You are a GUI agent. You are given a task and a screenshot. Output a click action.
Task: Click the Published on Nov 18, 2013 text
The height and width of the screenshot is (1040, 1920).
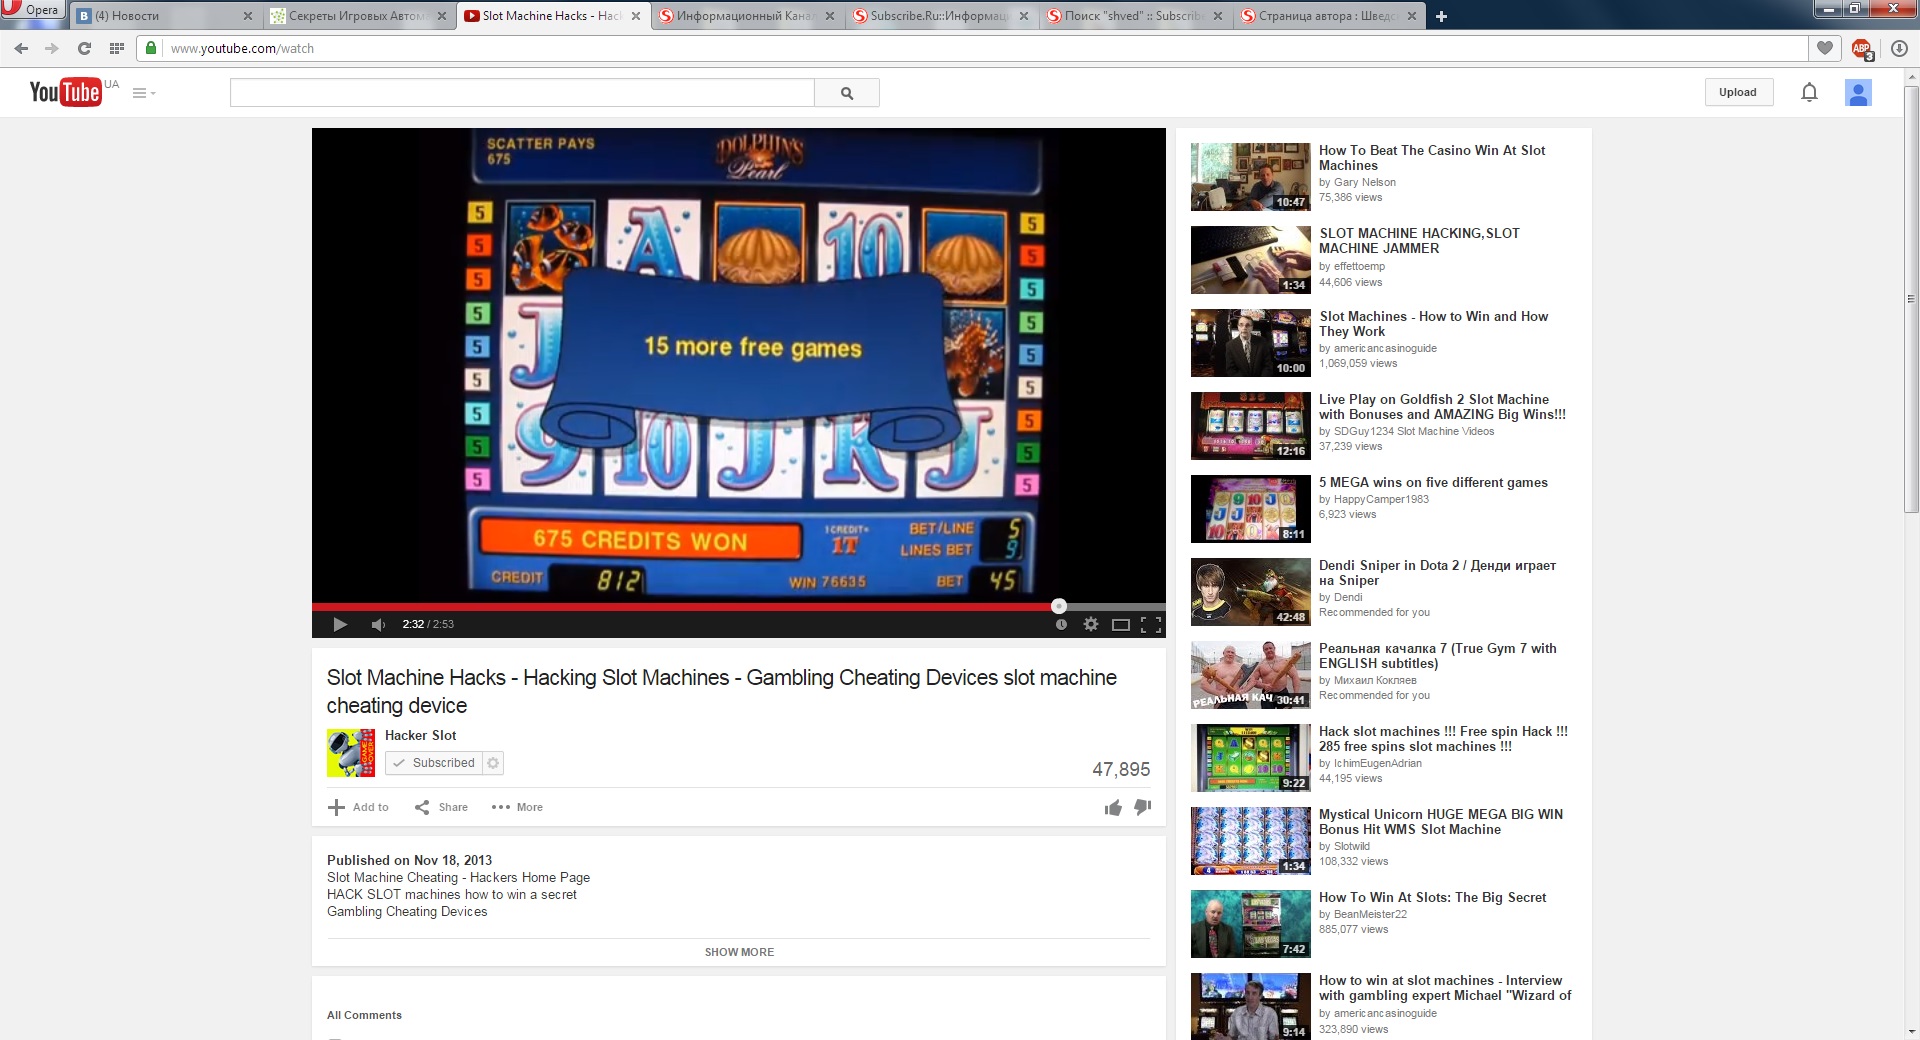pyautogui.click(x=409, y=860)
